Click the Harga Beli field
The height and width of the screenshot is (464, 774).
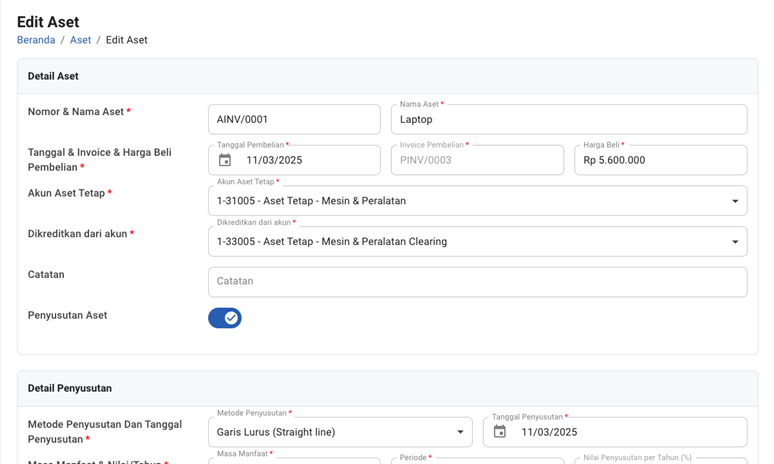coord(660,160)
